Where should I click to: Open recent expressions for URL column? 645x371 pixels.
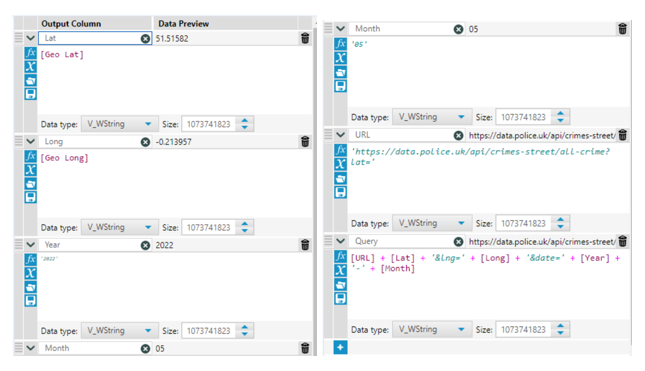coord(340,178)
